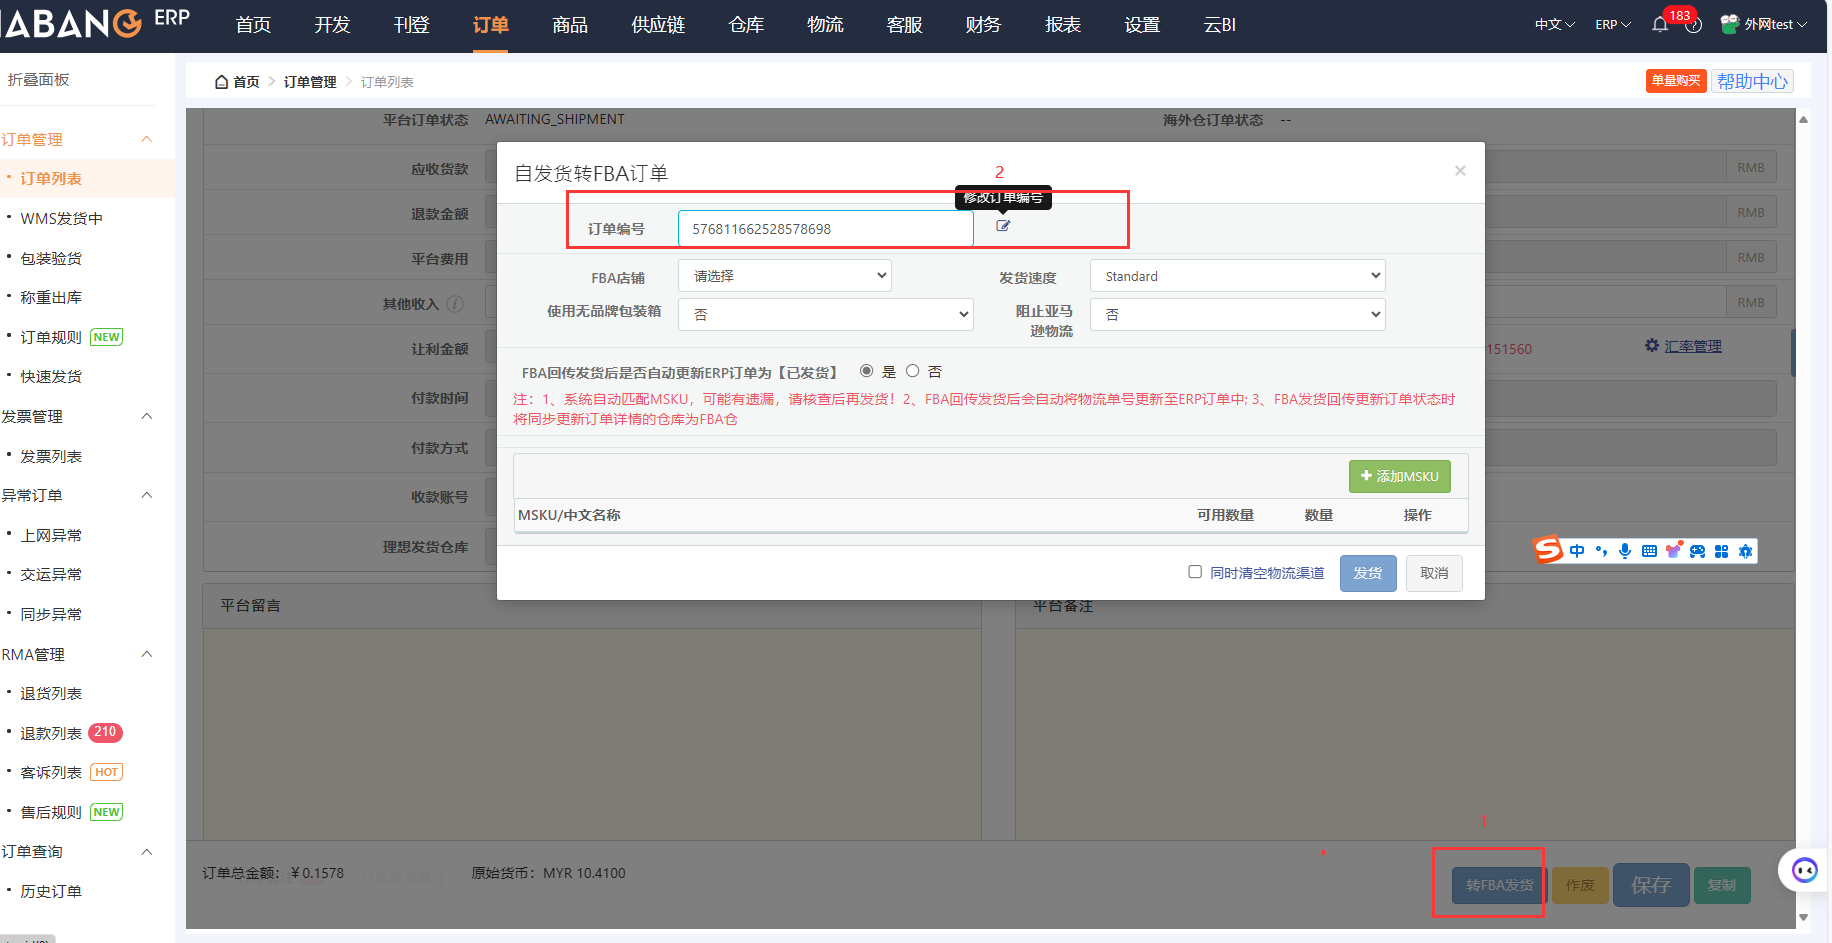
Task: Click the edit pencil to modify order number
Action: pyautogui.click(x=1003, y=226)
